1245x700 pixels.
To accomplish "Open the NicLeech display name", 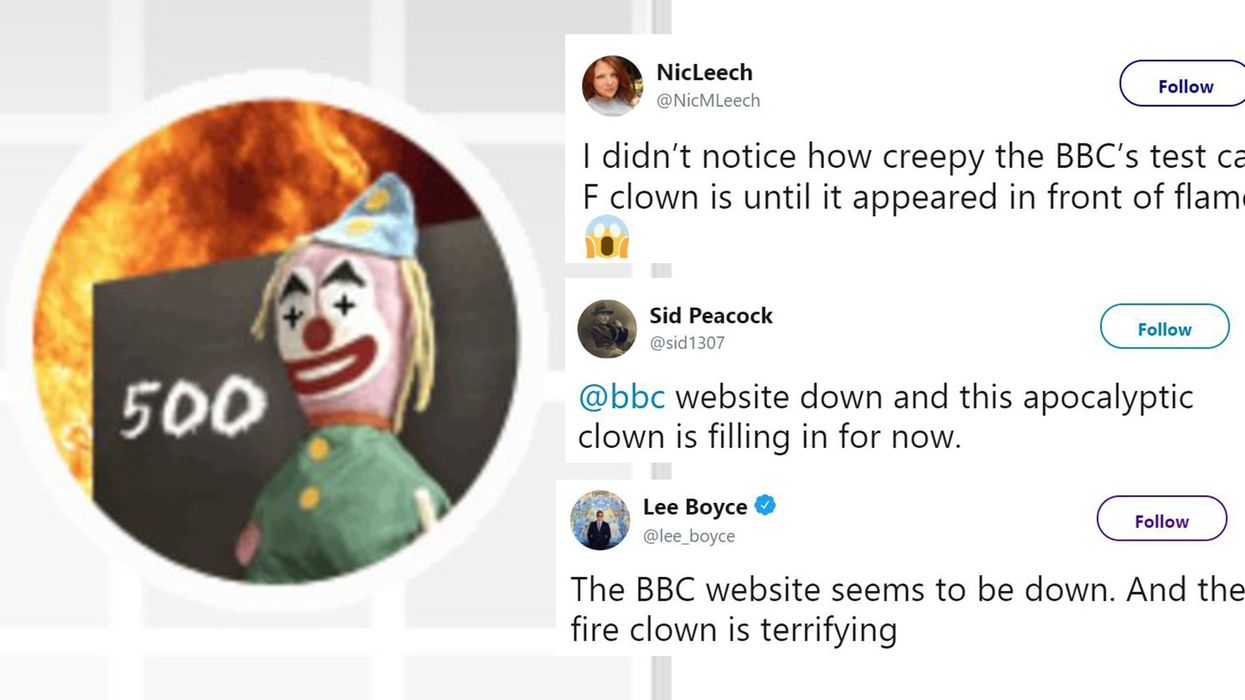I will (704, 72).
